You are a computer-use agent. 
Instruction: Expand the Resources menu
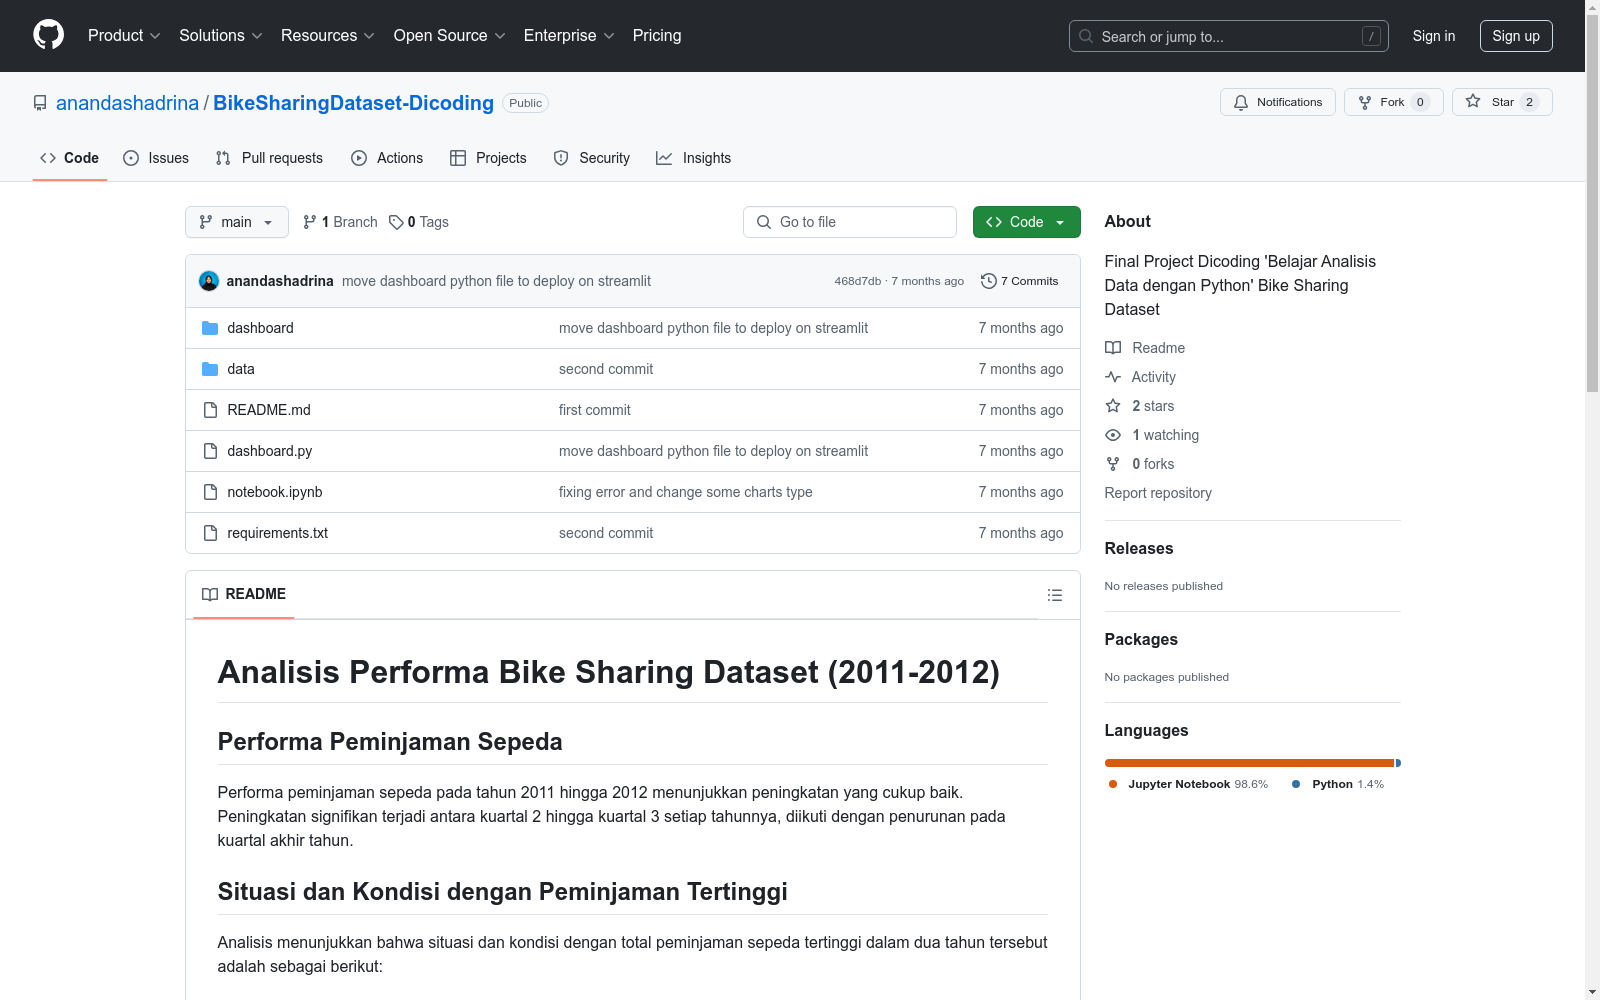click(328, 36)
